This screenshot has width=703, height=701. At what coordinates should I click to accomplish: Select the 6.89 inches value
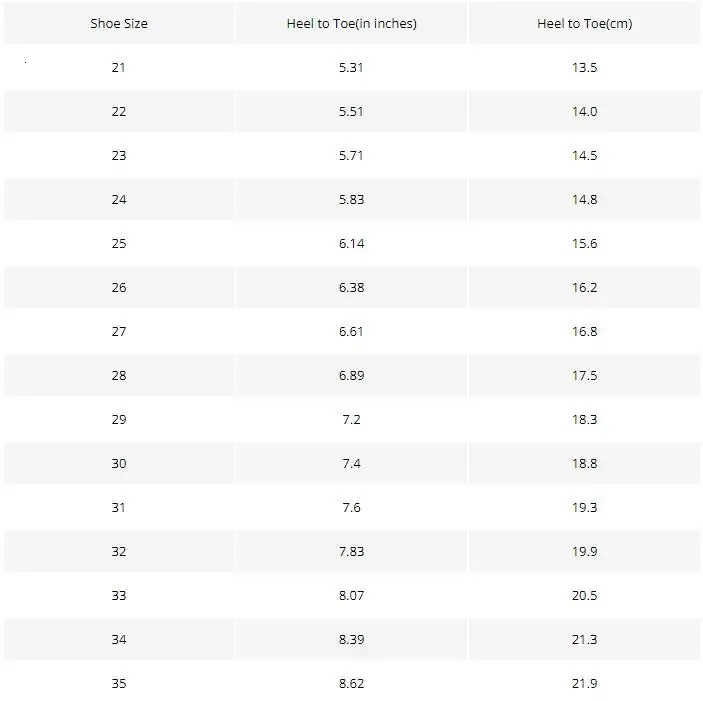pos(351,376)
